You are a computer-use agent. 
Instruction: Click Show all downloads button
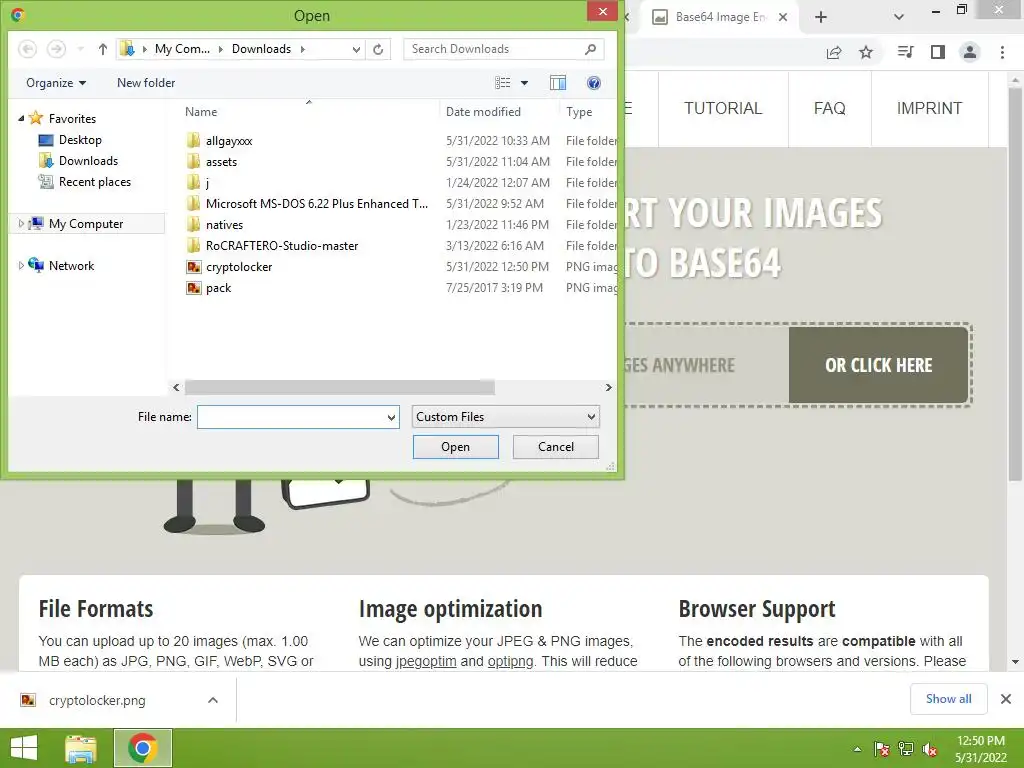948,699
